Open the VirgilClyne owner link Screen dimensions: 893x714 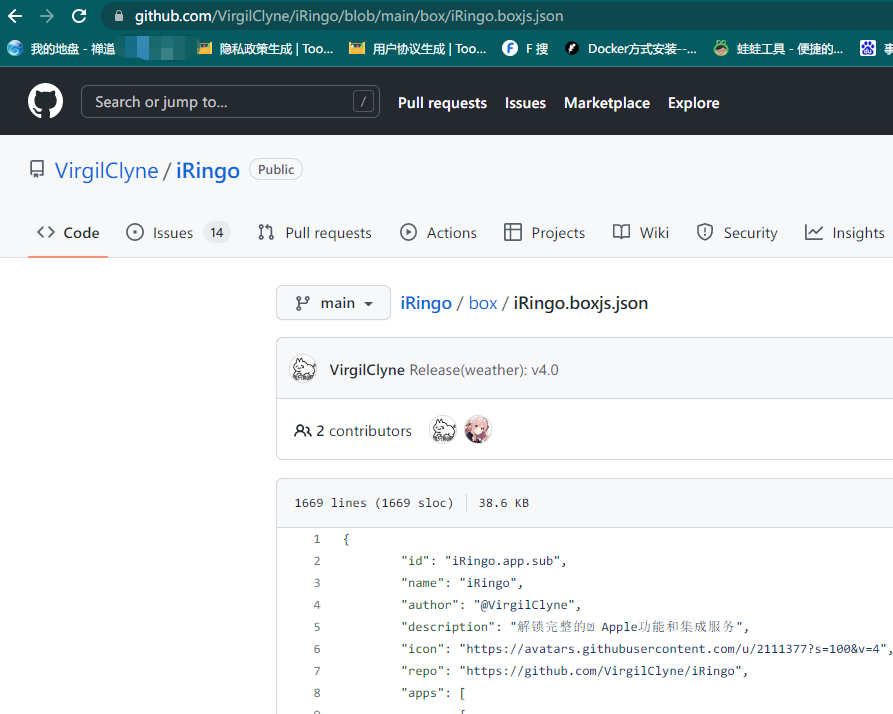pos(106,170)
